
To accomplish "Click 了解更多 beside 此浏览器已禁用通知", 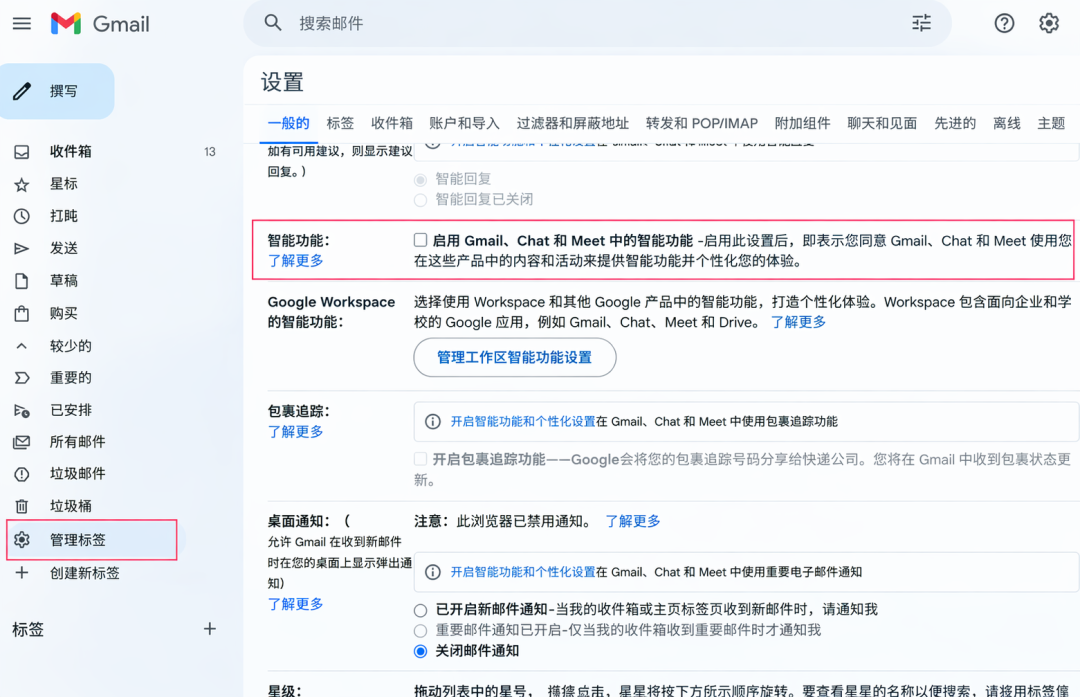I will pyautogui.click(x=633, y=521).
